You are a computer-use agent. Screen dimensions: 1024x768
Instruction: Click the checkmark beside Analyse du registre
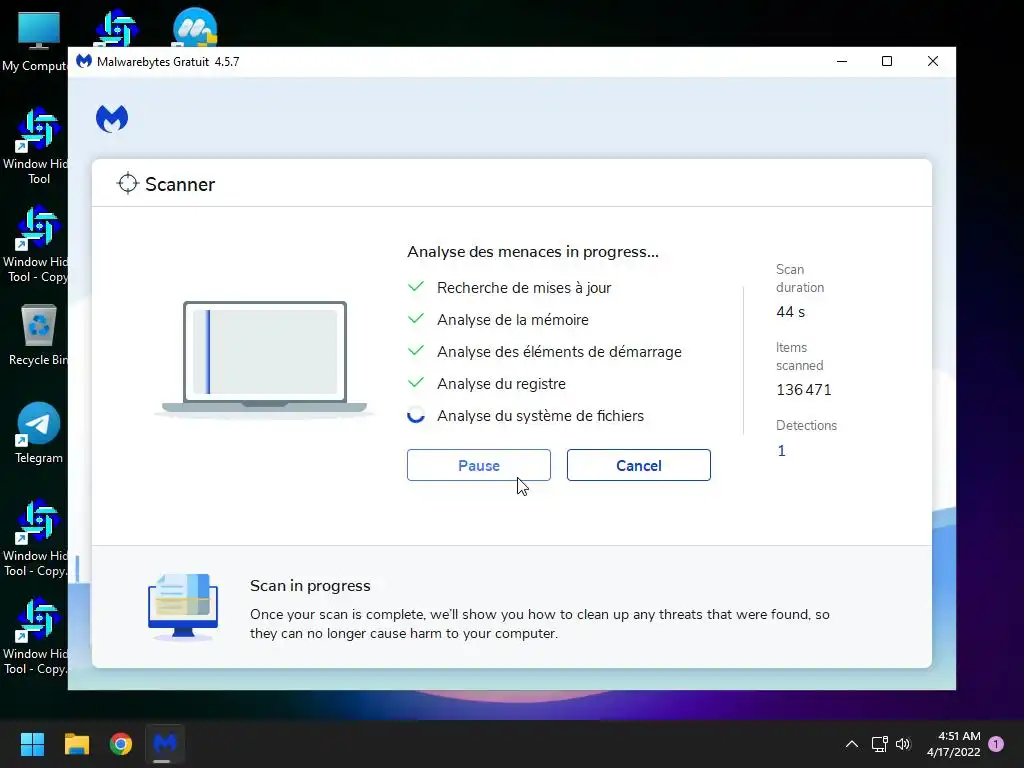pos(416,383)
